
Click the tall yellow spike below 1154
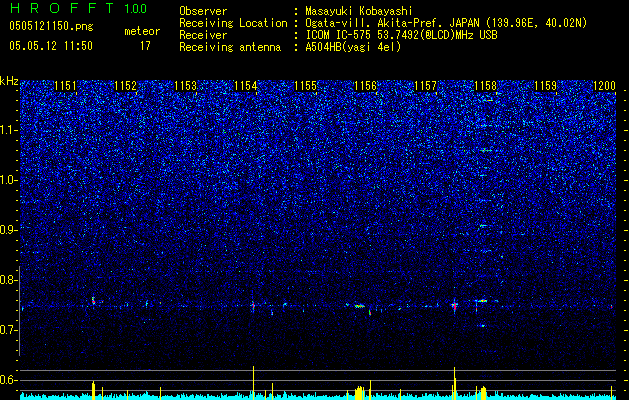(254, 383)
